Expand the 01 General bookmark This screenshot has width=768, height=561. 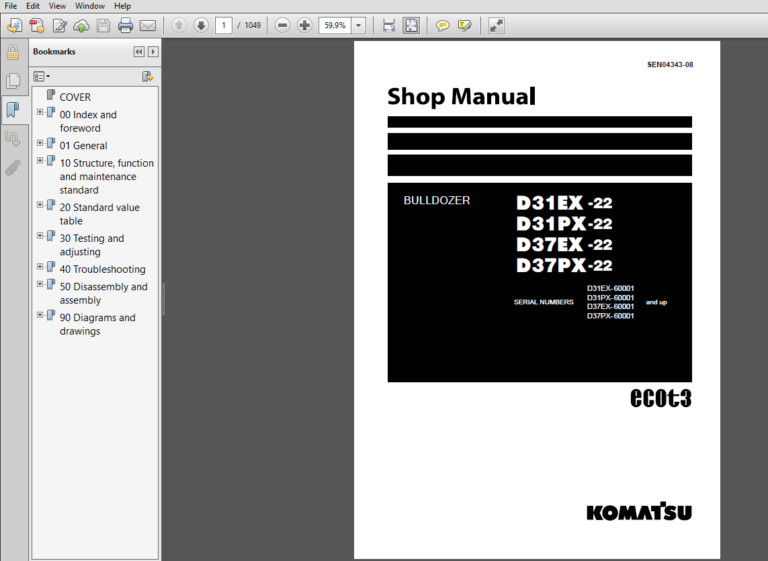point(40,143)
